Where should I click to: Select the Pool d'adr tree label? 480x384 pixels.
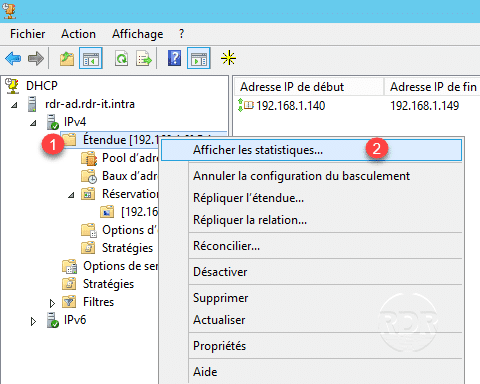coord(130,158)
